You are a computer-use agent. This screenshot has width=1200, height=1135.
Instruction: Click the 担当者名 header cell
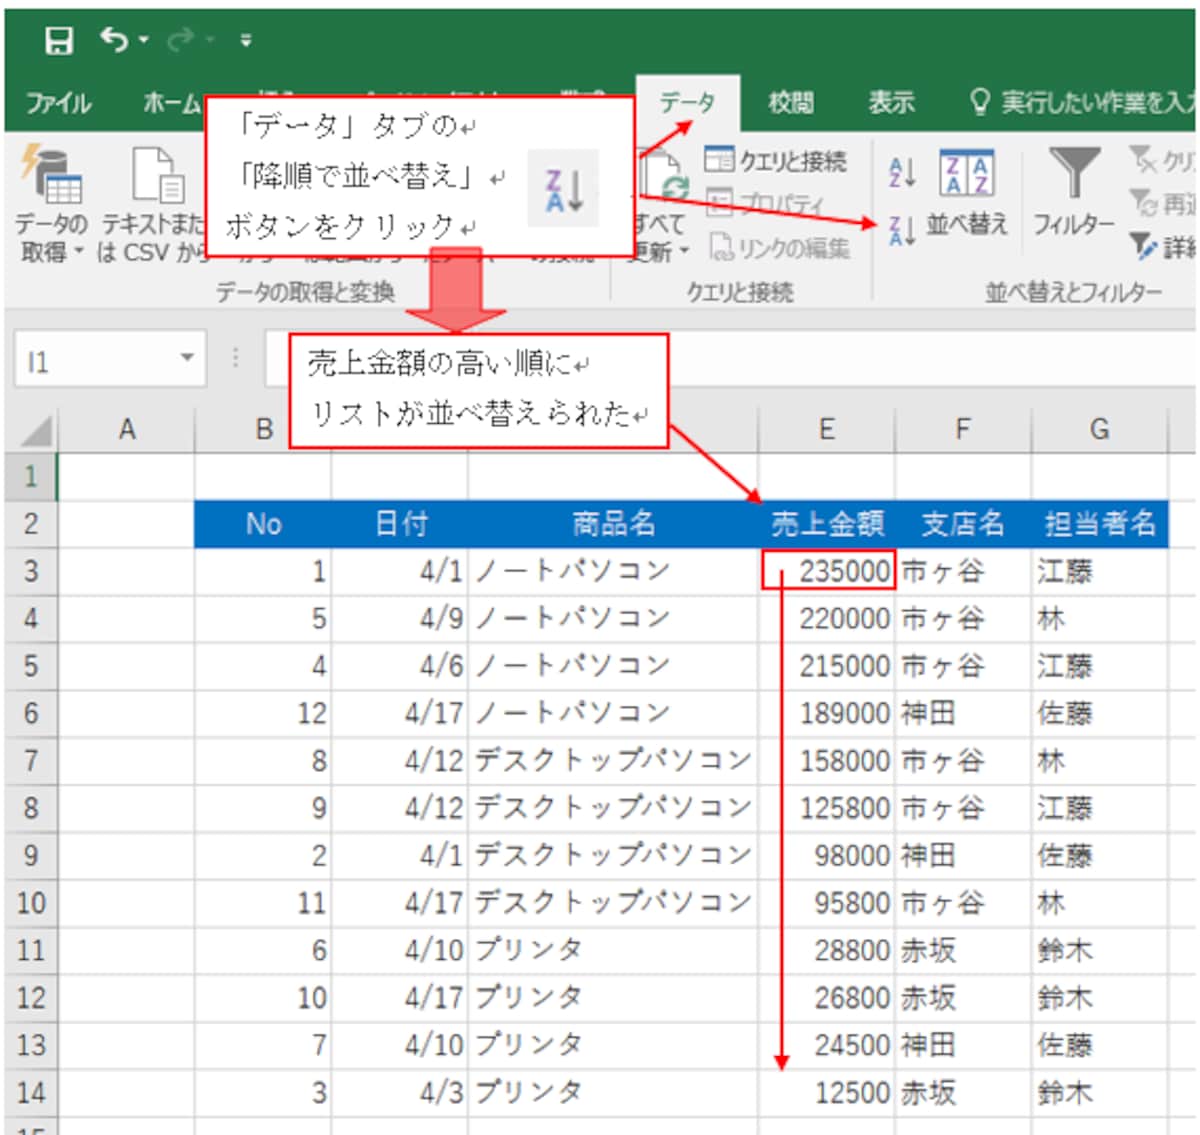(x=1100, y=523)
